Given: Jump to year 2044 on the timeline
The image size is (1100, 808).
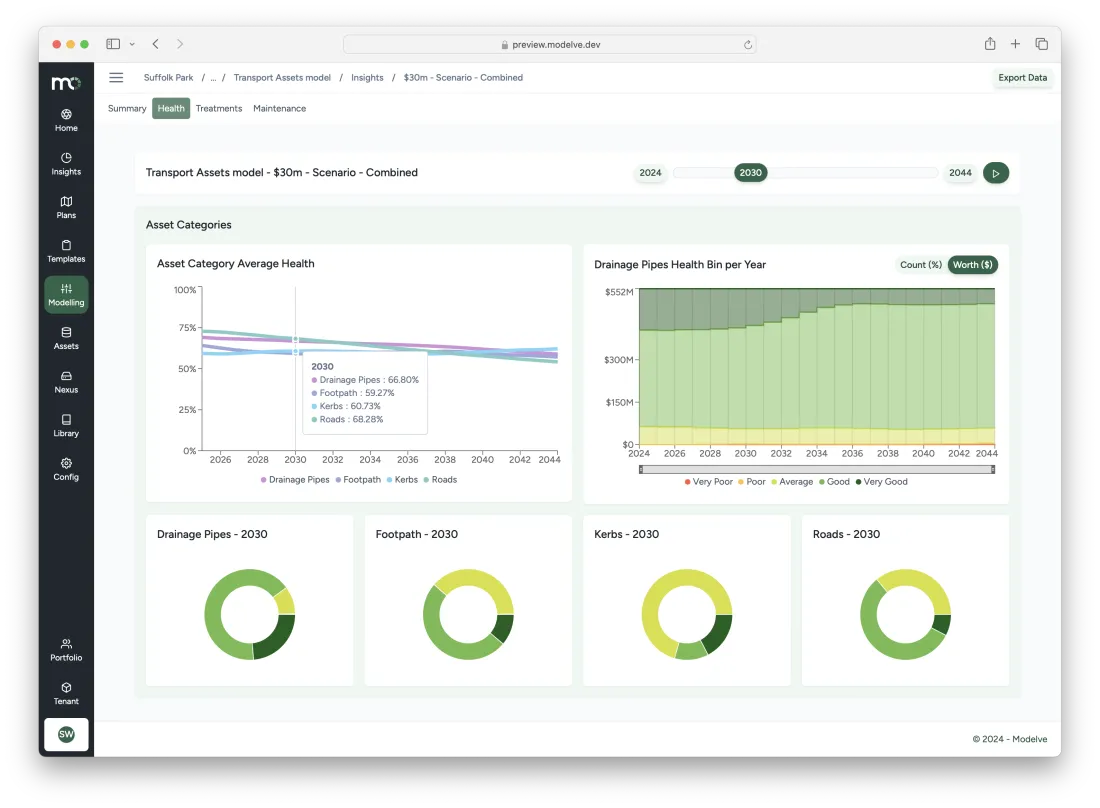Looking at the screenshot, I should tap(960, 173).
